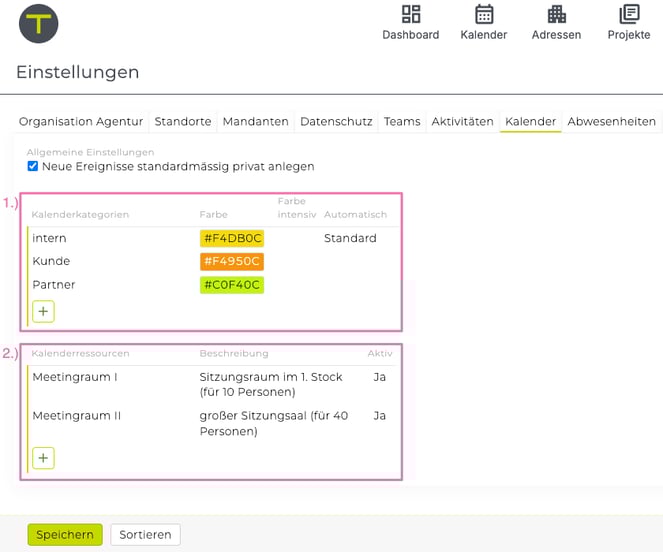Open the Kalender icon in top navigation
This screenshot has width=663, height=552.
[x=484, y=14]
